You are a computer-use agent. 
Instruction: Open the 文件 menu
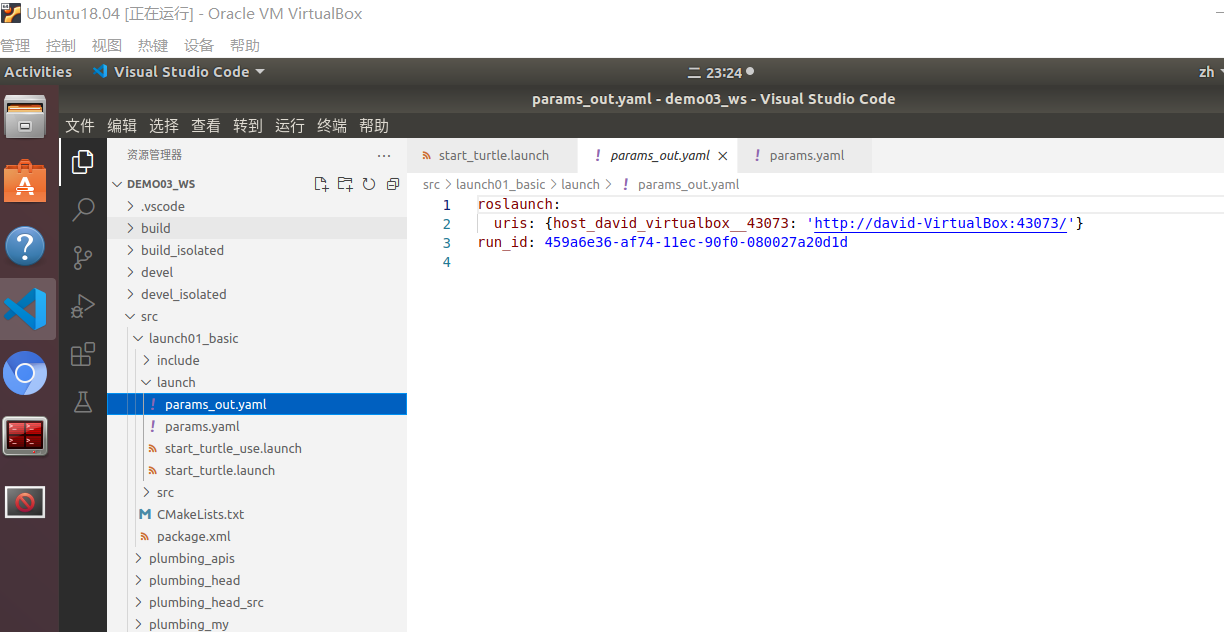click(x=80, y=126)
